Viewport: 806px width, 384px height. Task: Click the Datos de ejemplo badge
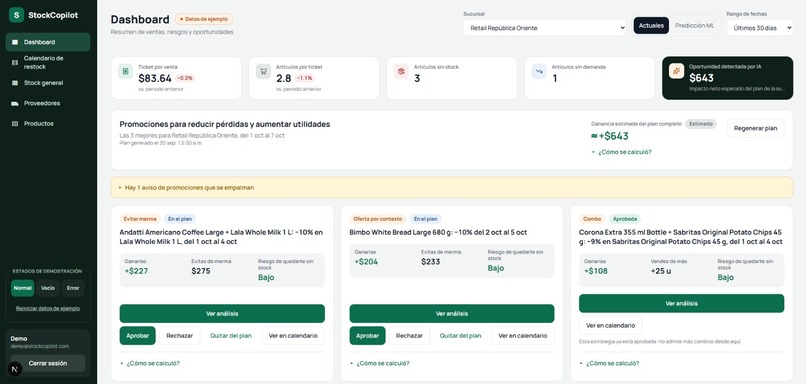pos(204,19)
